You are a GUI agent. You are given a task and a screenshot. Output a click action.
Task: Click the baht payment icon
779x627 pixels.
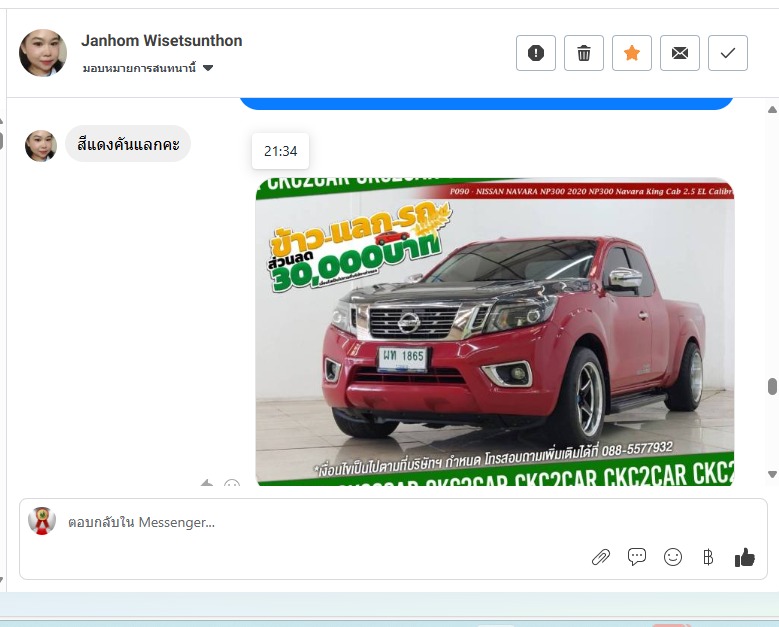point(708,557)
